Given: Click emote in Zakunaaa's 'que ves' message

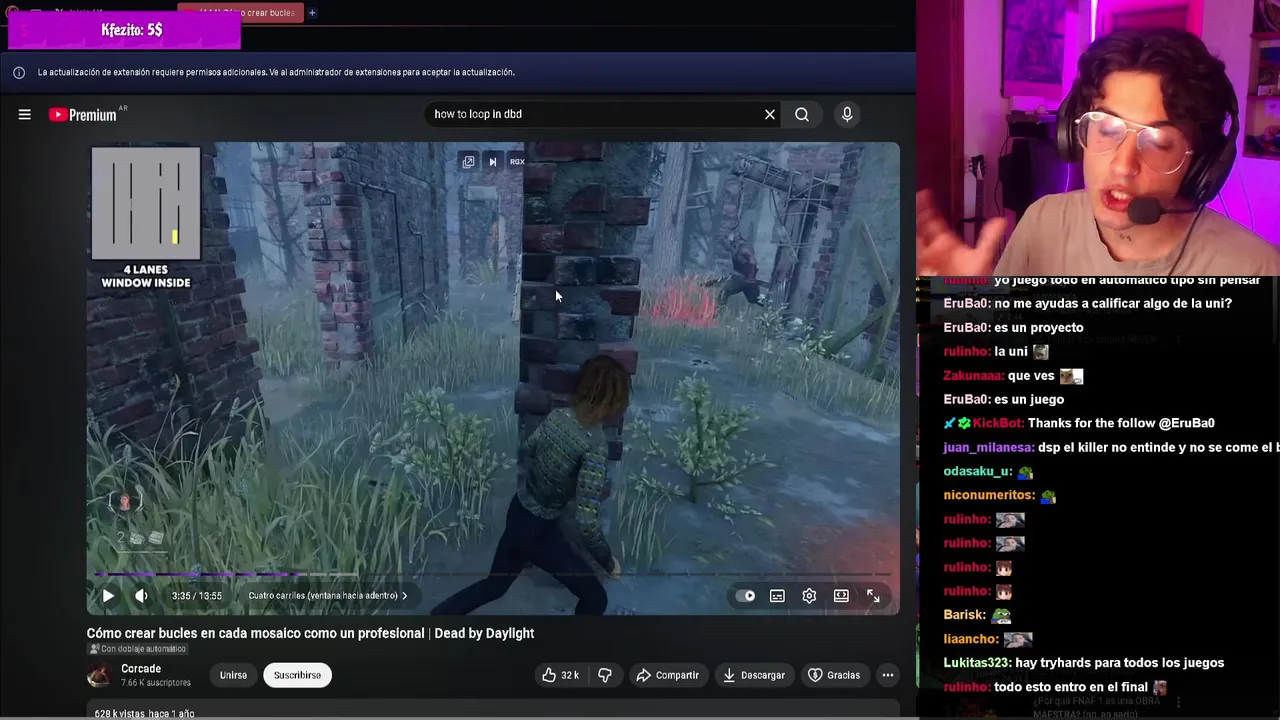Looking at the screenshot, I should [x=1071, y=376].
